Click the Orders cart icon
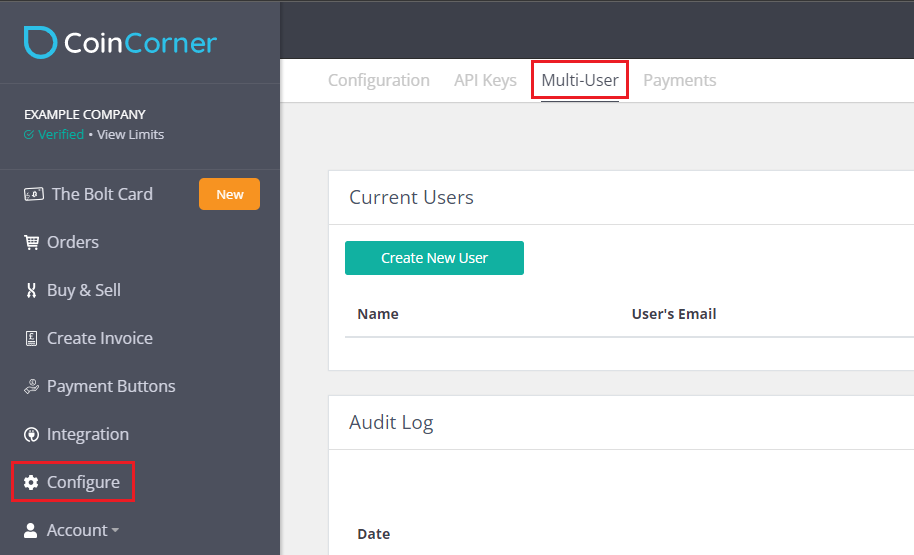The height and width of the screenshot is (555, 914). [31, 242]
